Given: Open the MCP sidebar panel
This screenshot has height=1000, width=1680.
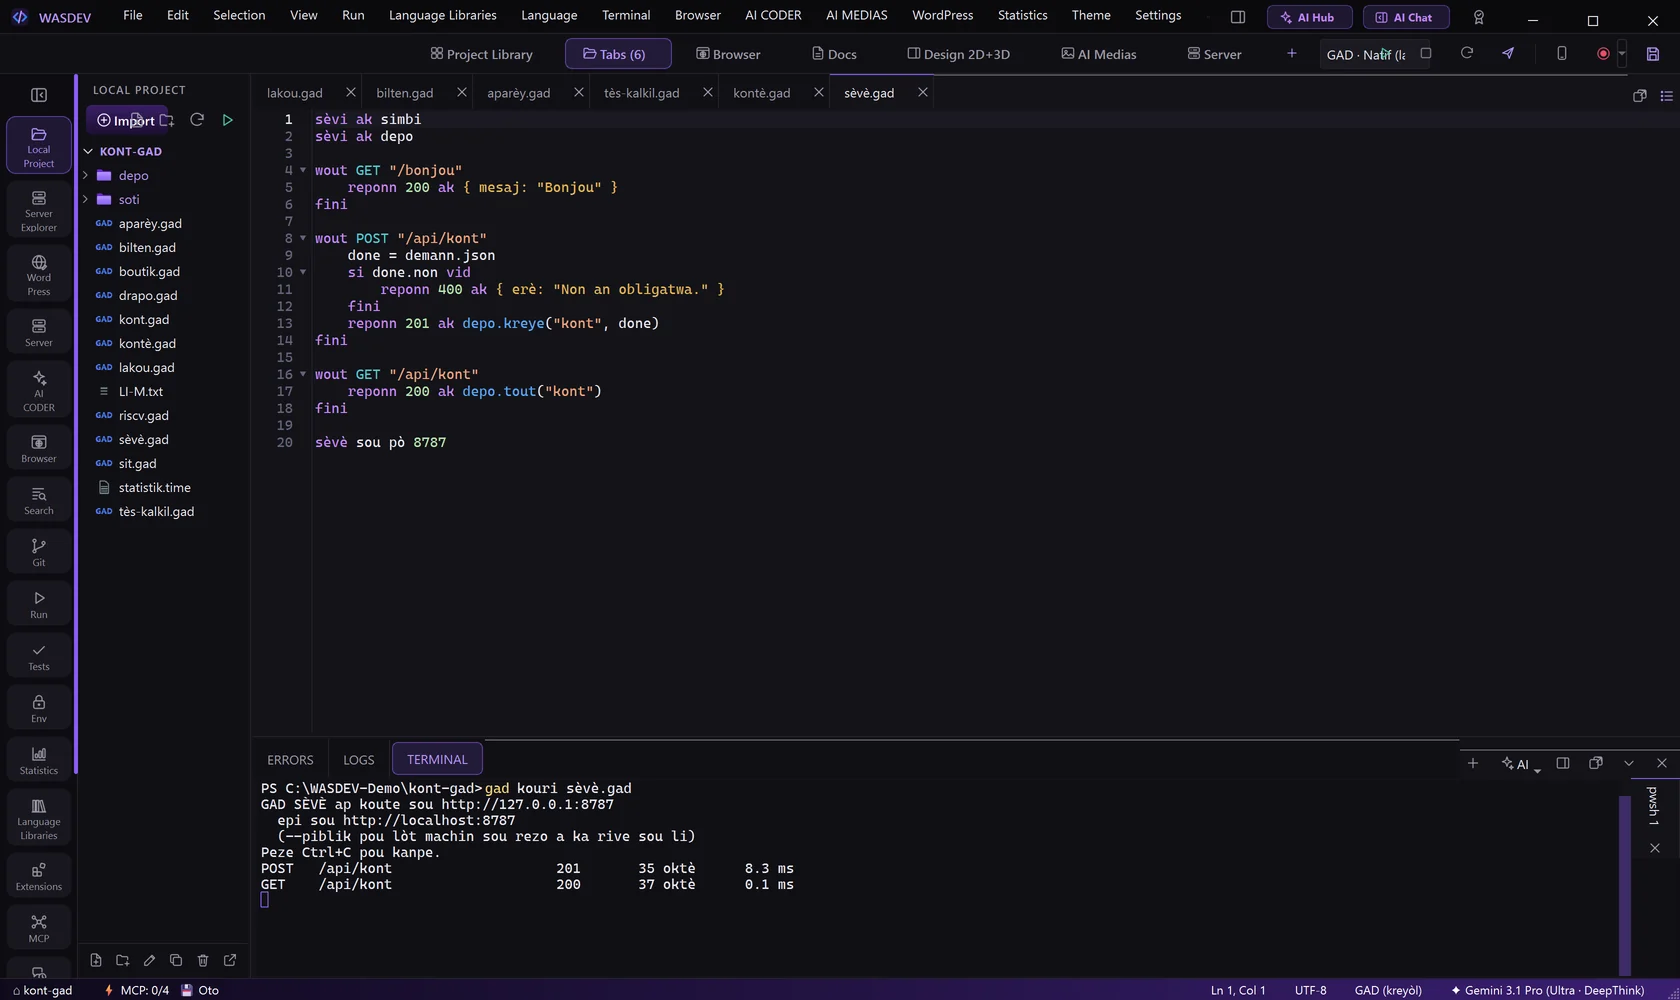Looking at the screenshot, I should (39, 928).
